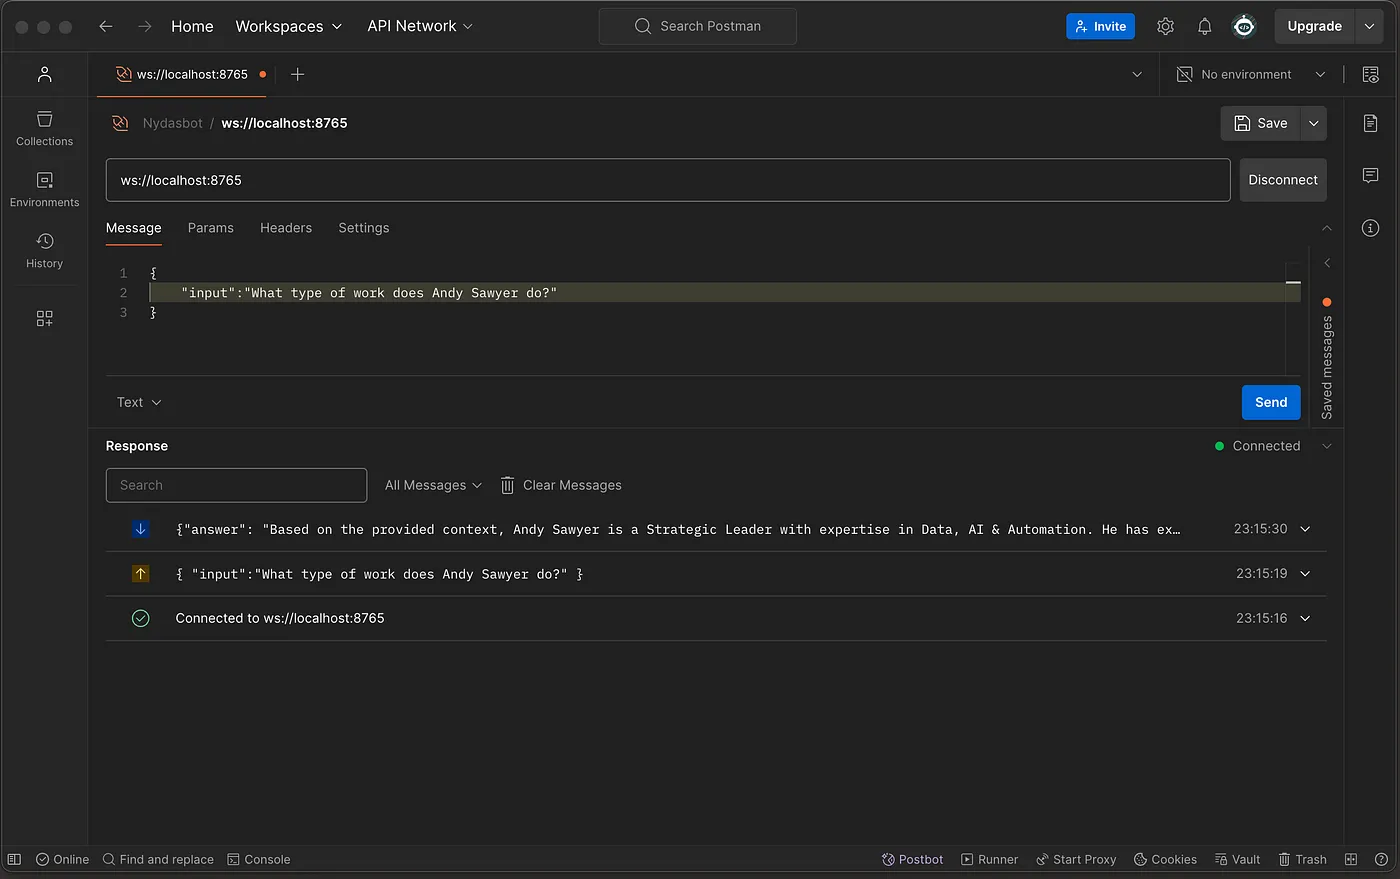Open a new tab with plus icon
The height and width of the screenshot is (879, 1400).
[297, 74]
